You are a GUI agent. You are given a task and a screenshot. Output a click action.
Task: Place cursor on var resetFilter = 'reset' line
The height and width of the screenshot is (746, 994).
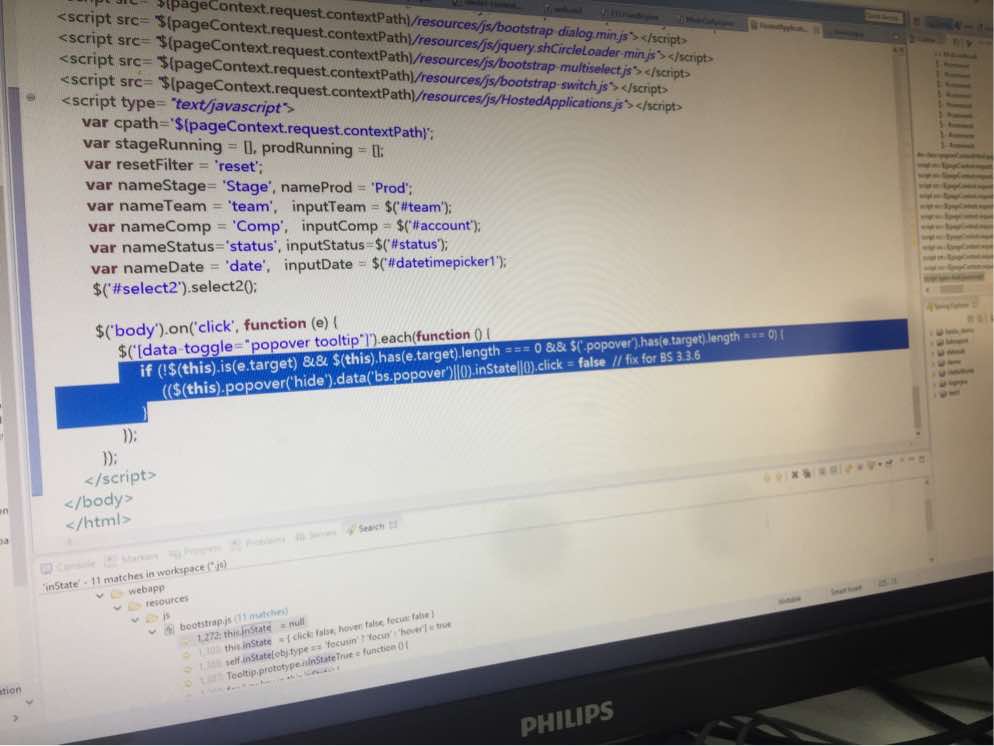tap(173, 165)
